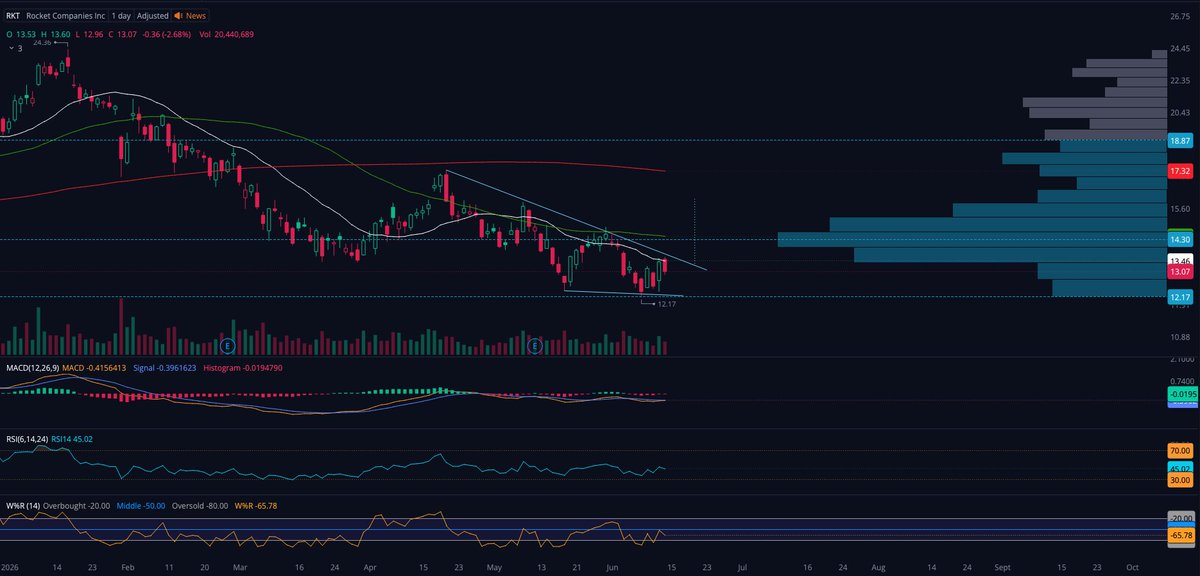
Task: Click the 30.00 RSI oversold axis badge
Action: pos(1180,481)
